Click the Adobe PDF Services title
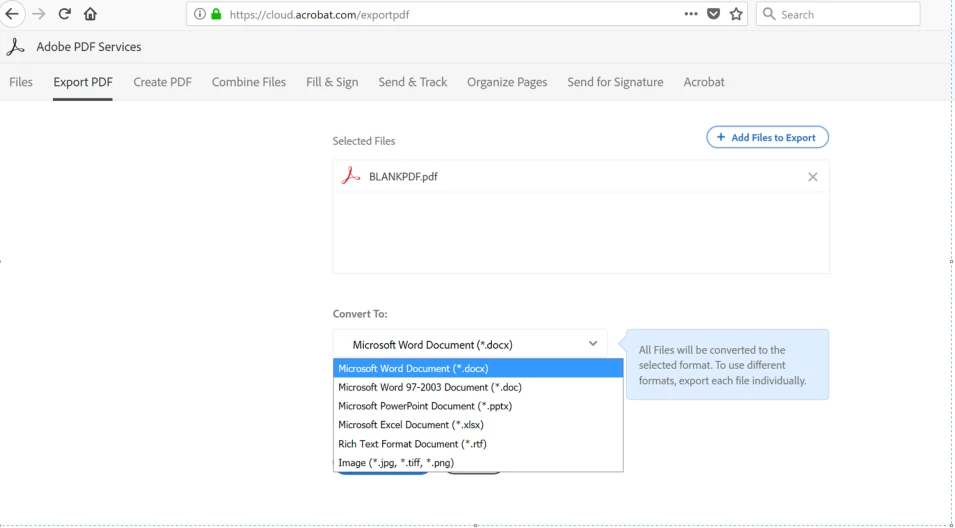 [89, 47]
